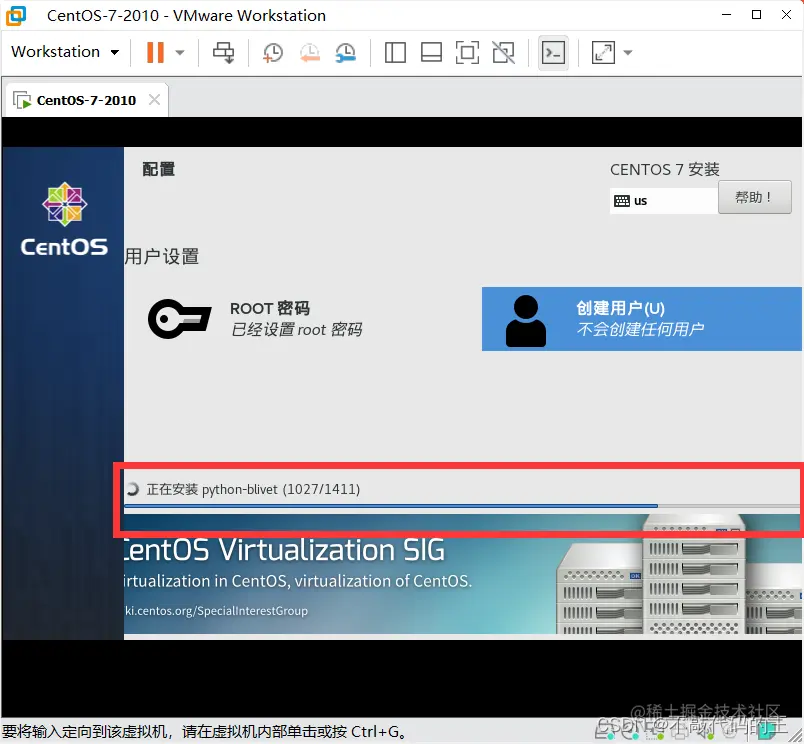Toggle the library sidebar view

click(395, 52)
